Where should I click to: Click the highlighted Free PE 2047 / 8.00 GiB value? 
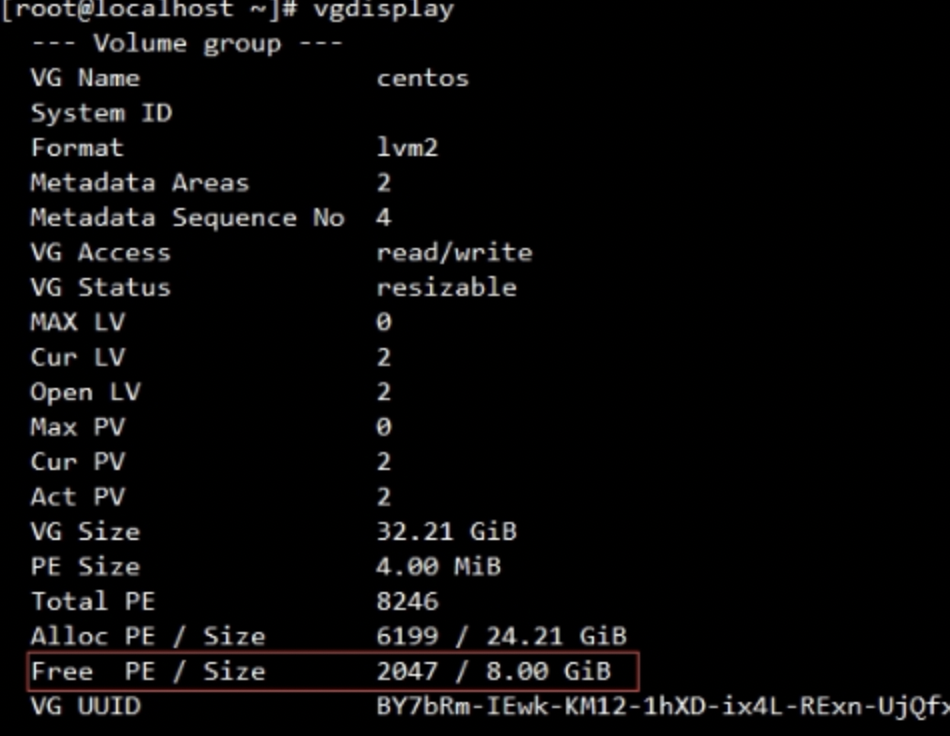pyautogui.click(x=493, y=671)
